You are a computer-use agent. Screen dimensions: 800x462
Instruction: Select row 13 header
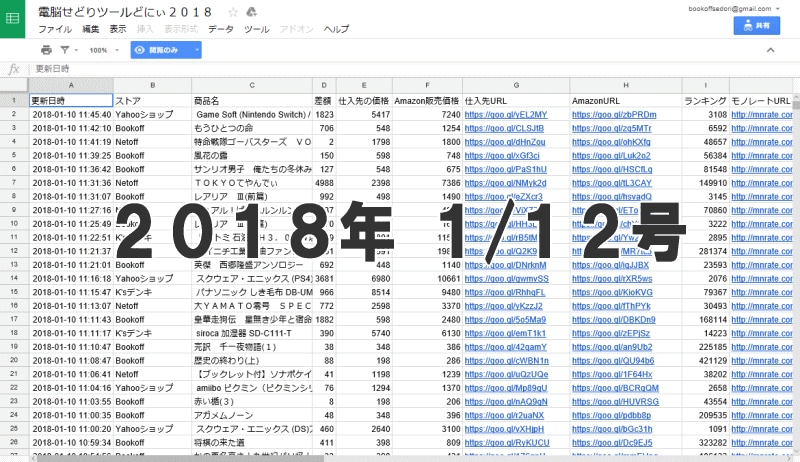pos(14,265)
